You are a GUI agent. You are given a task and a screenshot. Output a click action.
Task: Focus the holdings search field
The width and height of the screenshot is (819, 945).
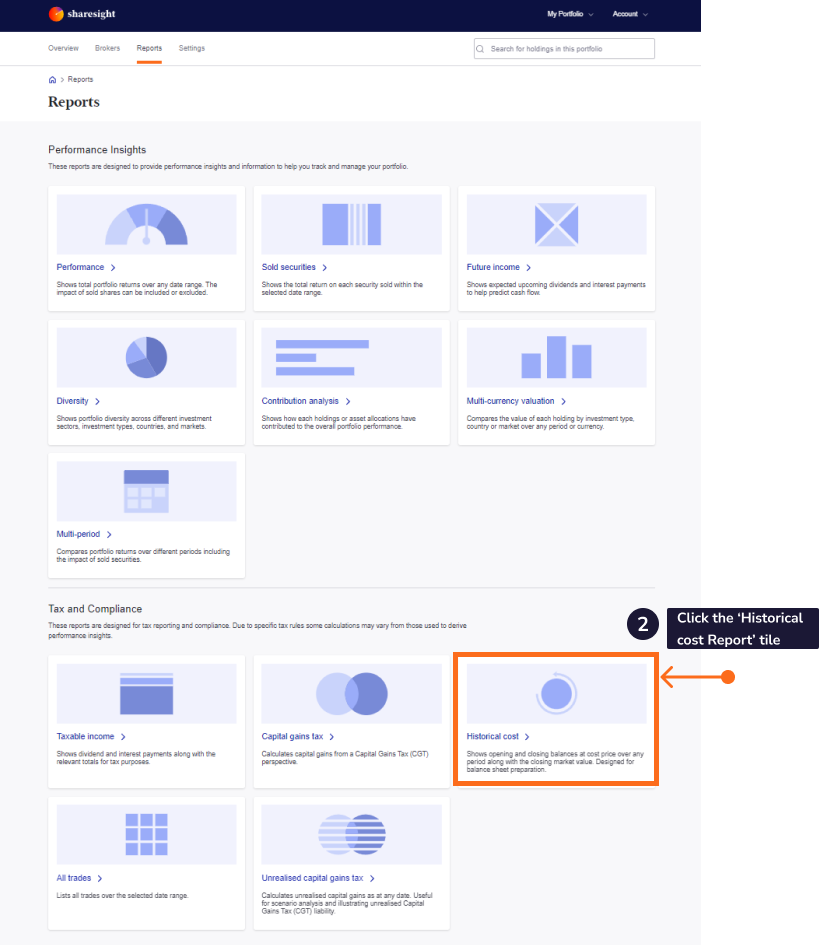coord(564,49)
